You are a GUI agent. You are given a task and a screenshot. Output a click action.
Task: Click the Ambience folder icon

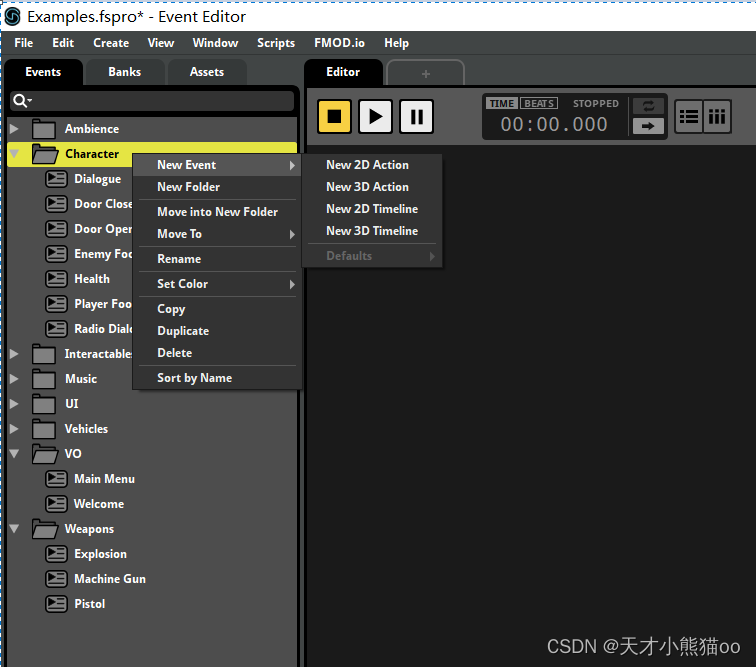point(44,129)
